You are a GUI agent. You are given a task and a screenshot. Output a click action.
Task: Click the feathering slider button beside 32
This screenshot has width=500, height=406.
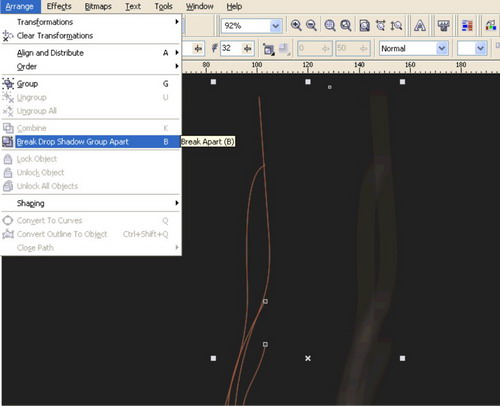(248, 49)
